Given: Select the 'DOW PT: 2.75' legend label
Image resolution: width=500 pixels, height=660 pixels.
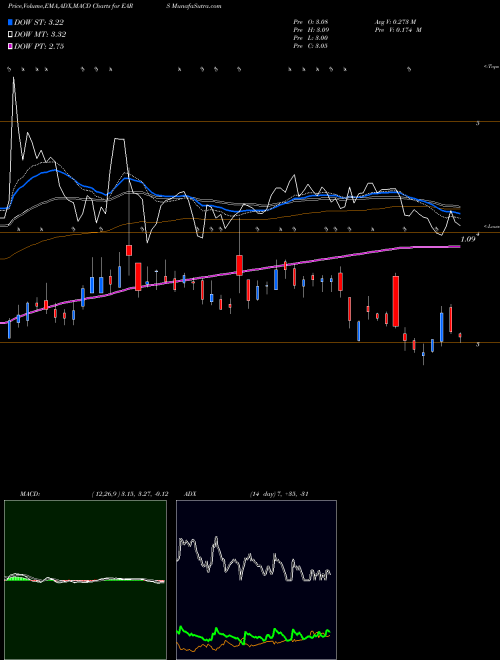Looking at the screenshot, I should point(39,46).
